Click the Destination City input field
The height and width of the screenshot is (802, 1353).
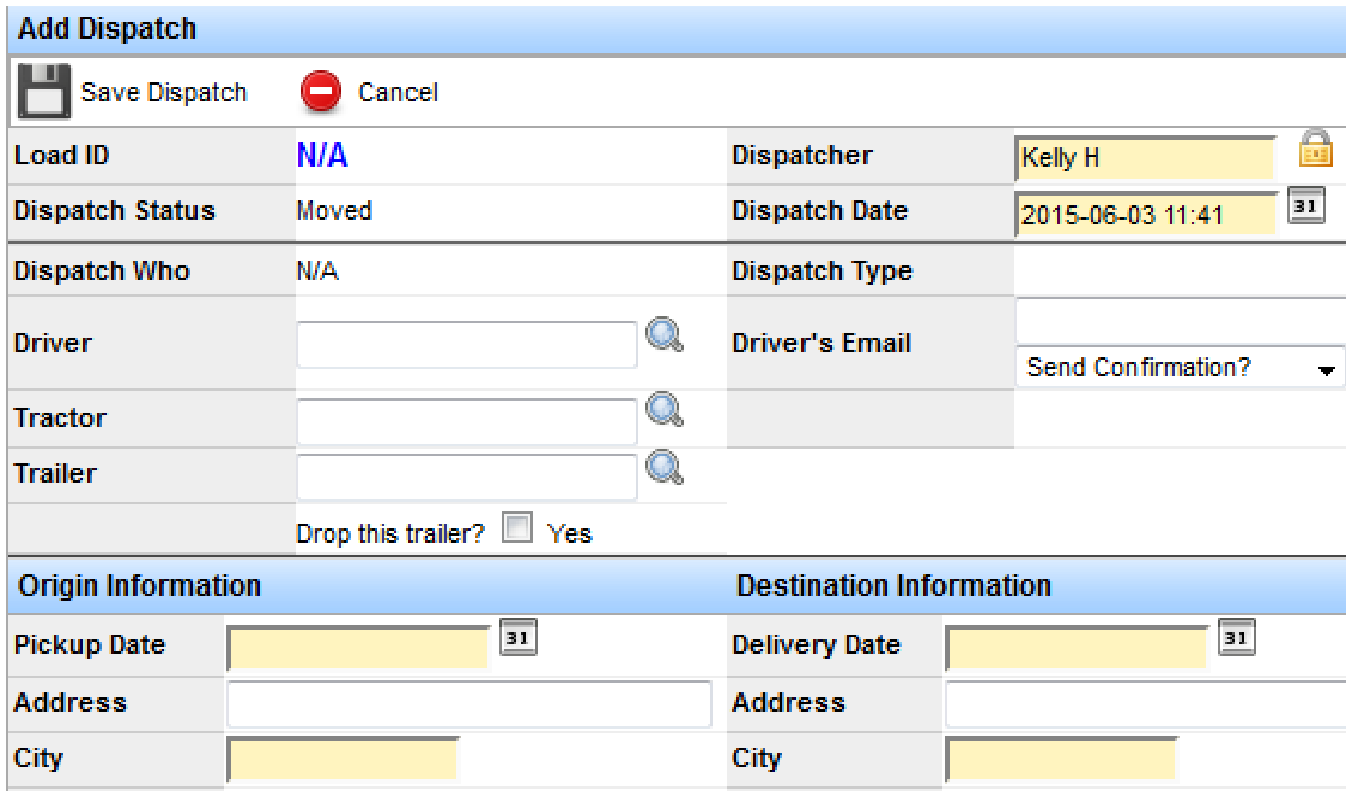pyautogui.click(x=1061, y=759)
